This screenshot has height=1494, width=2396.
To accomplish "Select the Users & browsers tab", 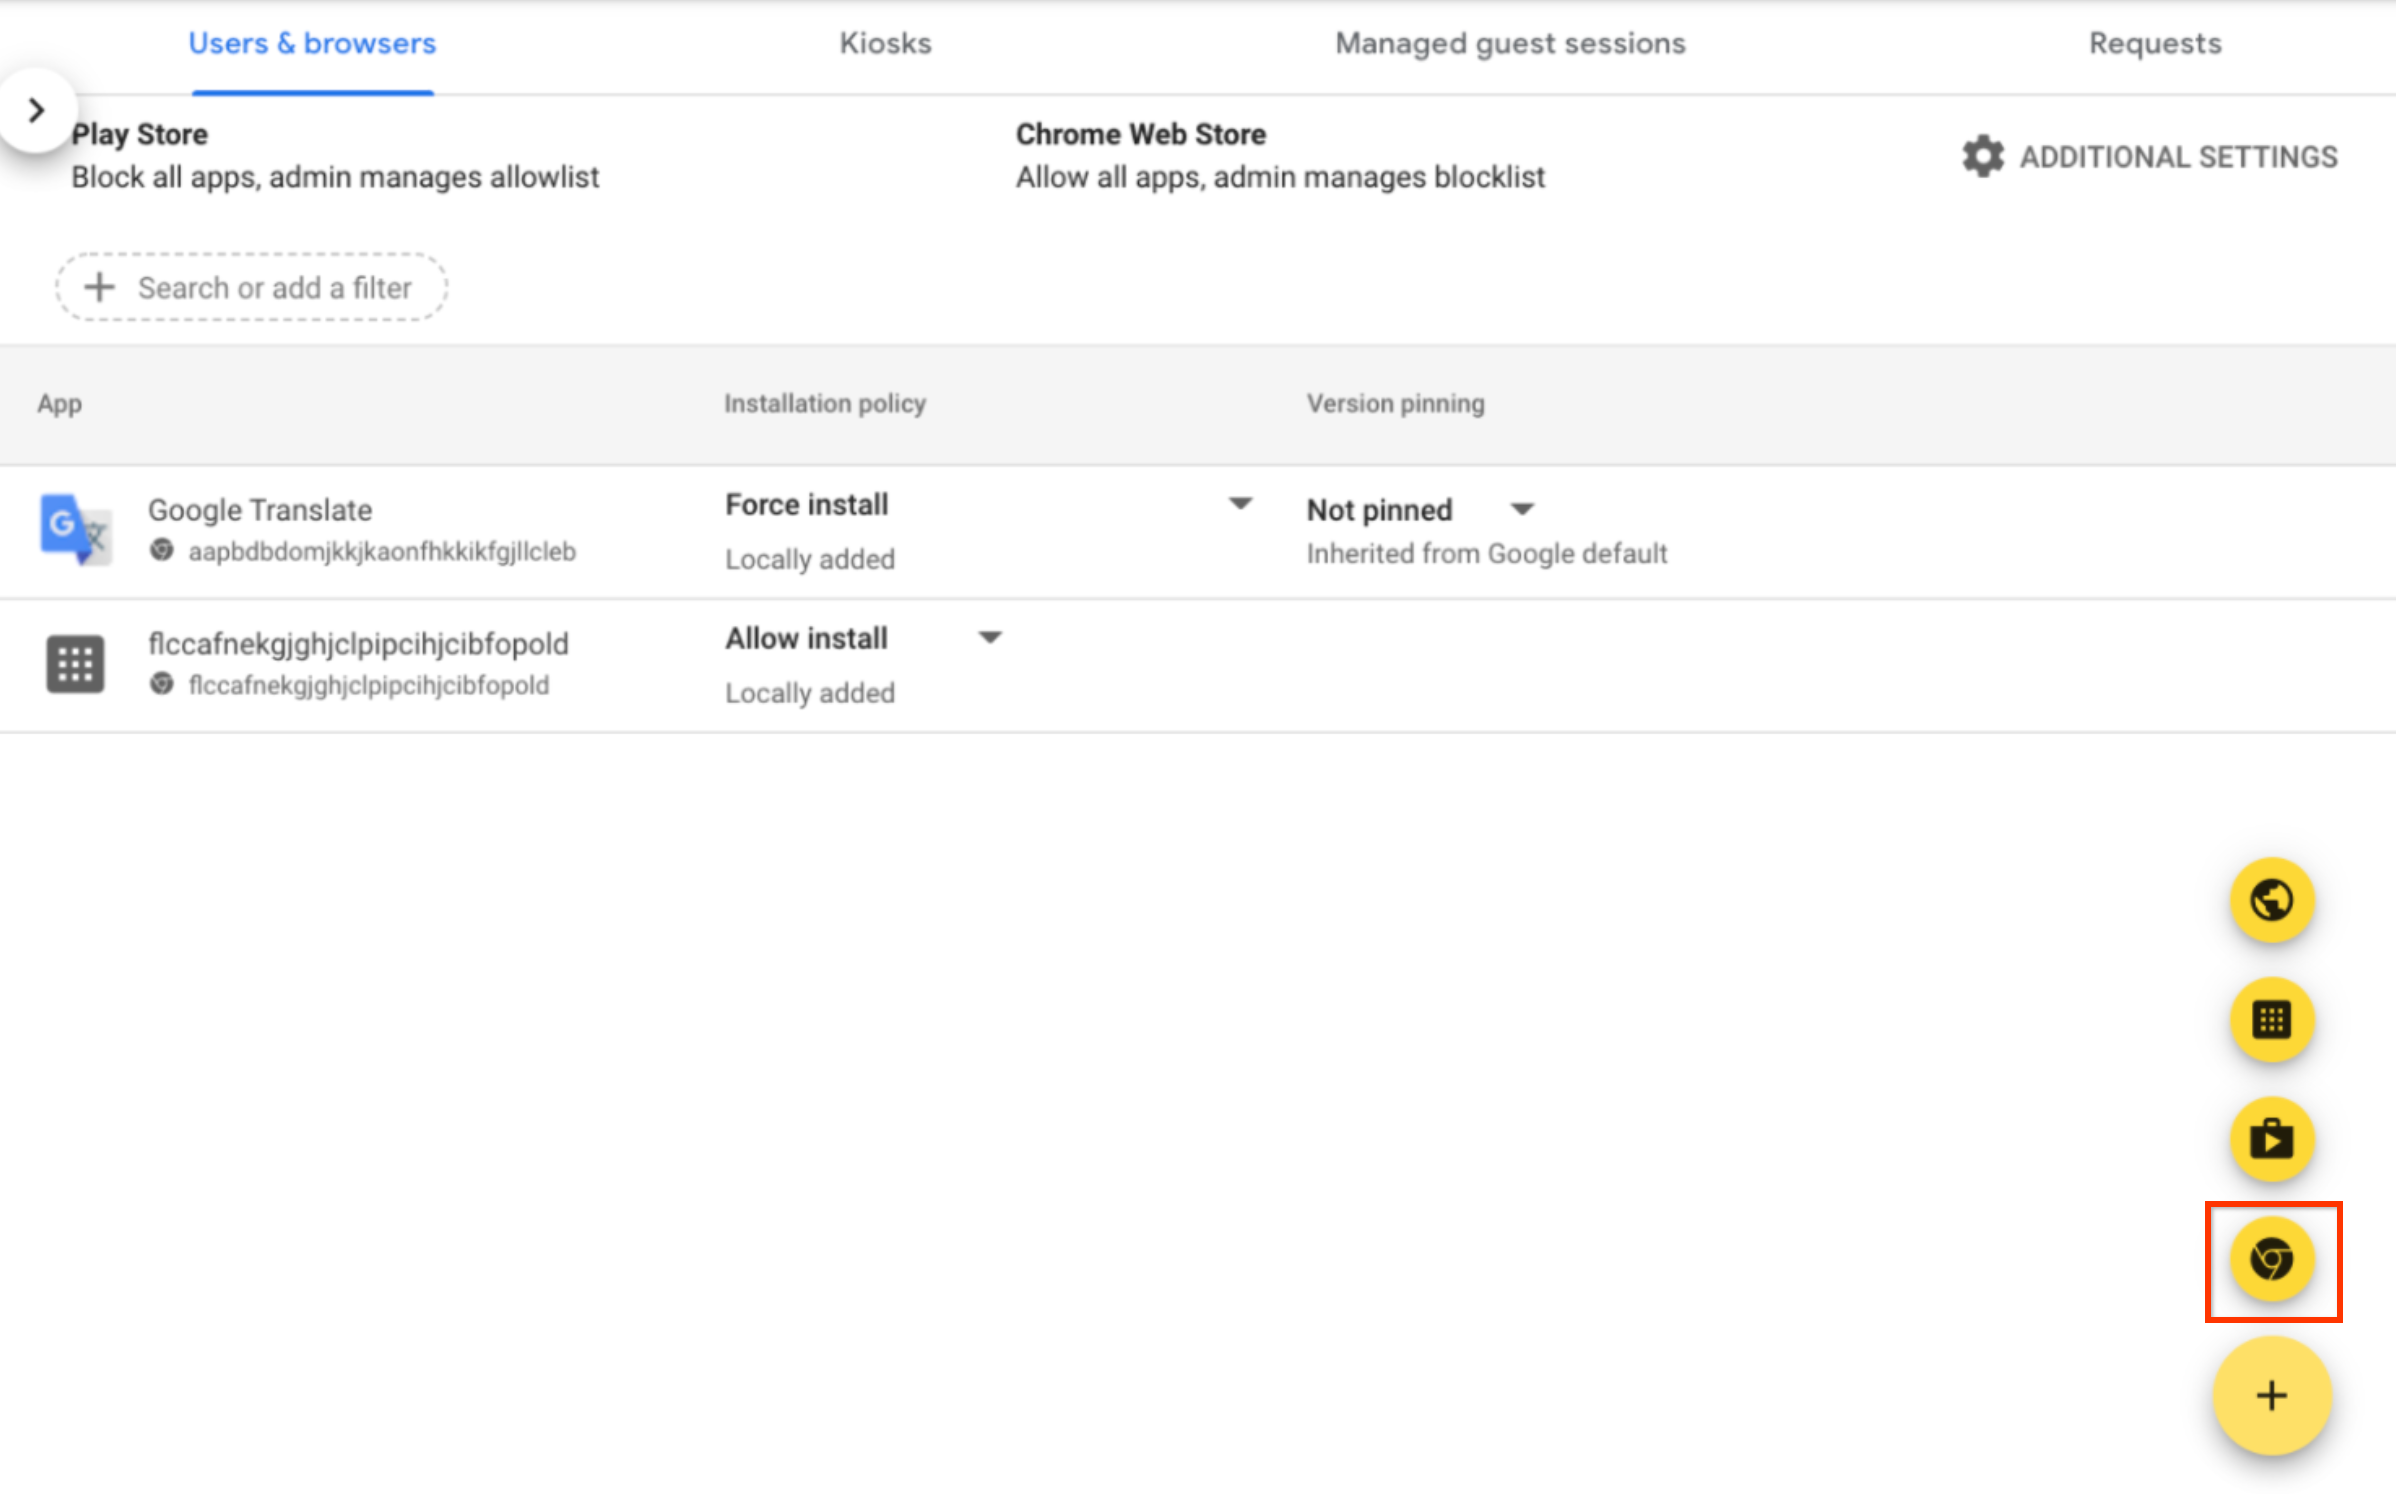I will (x=312, y=44).
